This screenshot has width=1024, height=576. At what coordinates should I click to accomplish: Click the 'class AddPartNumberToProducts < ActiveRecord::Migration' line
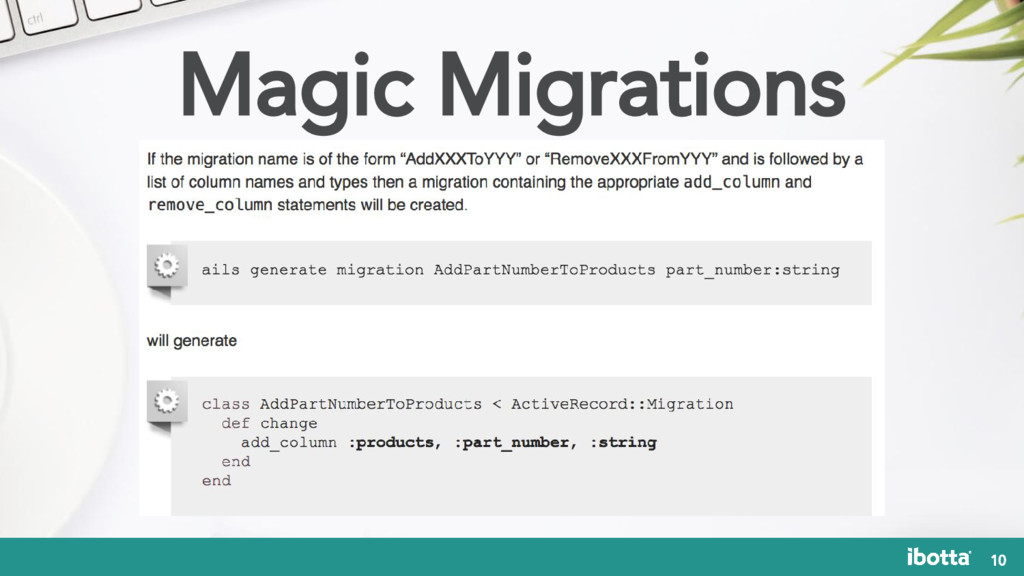[468, 404]
